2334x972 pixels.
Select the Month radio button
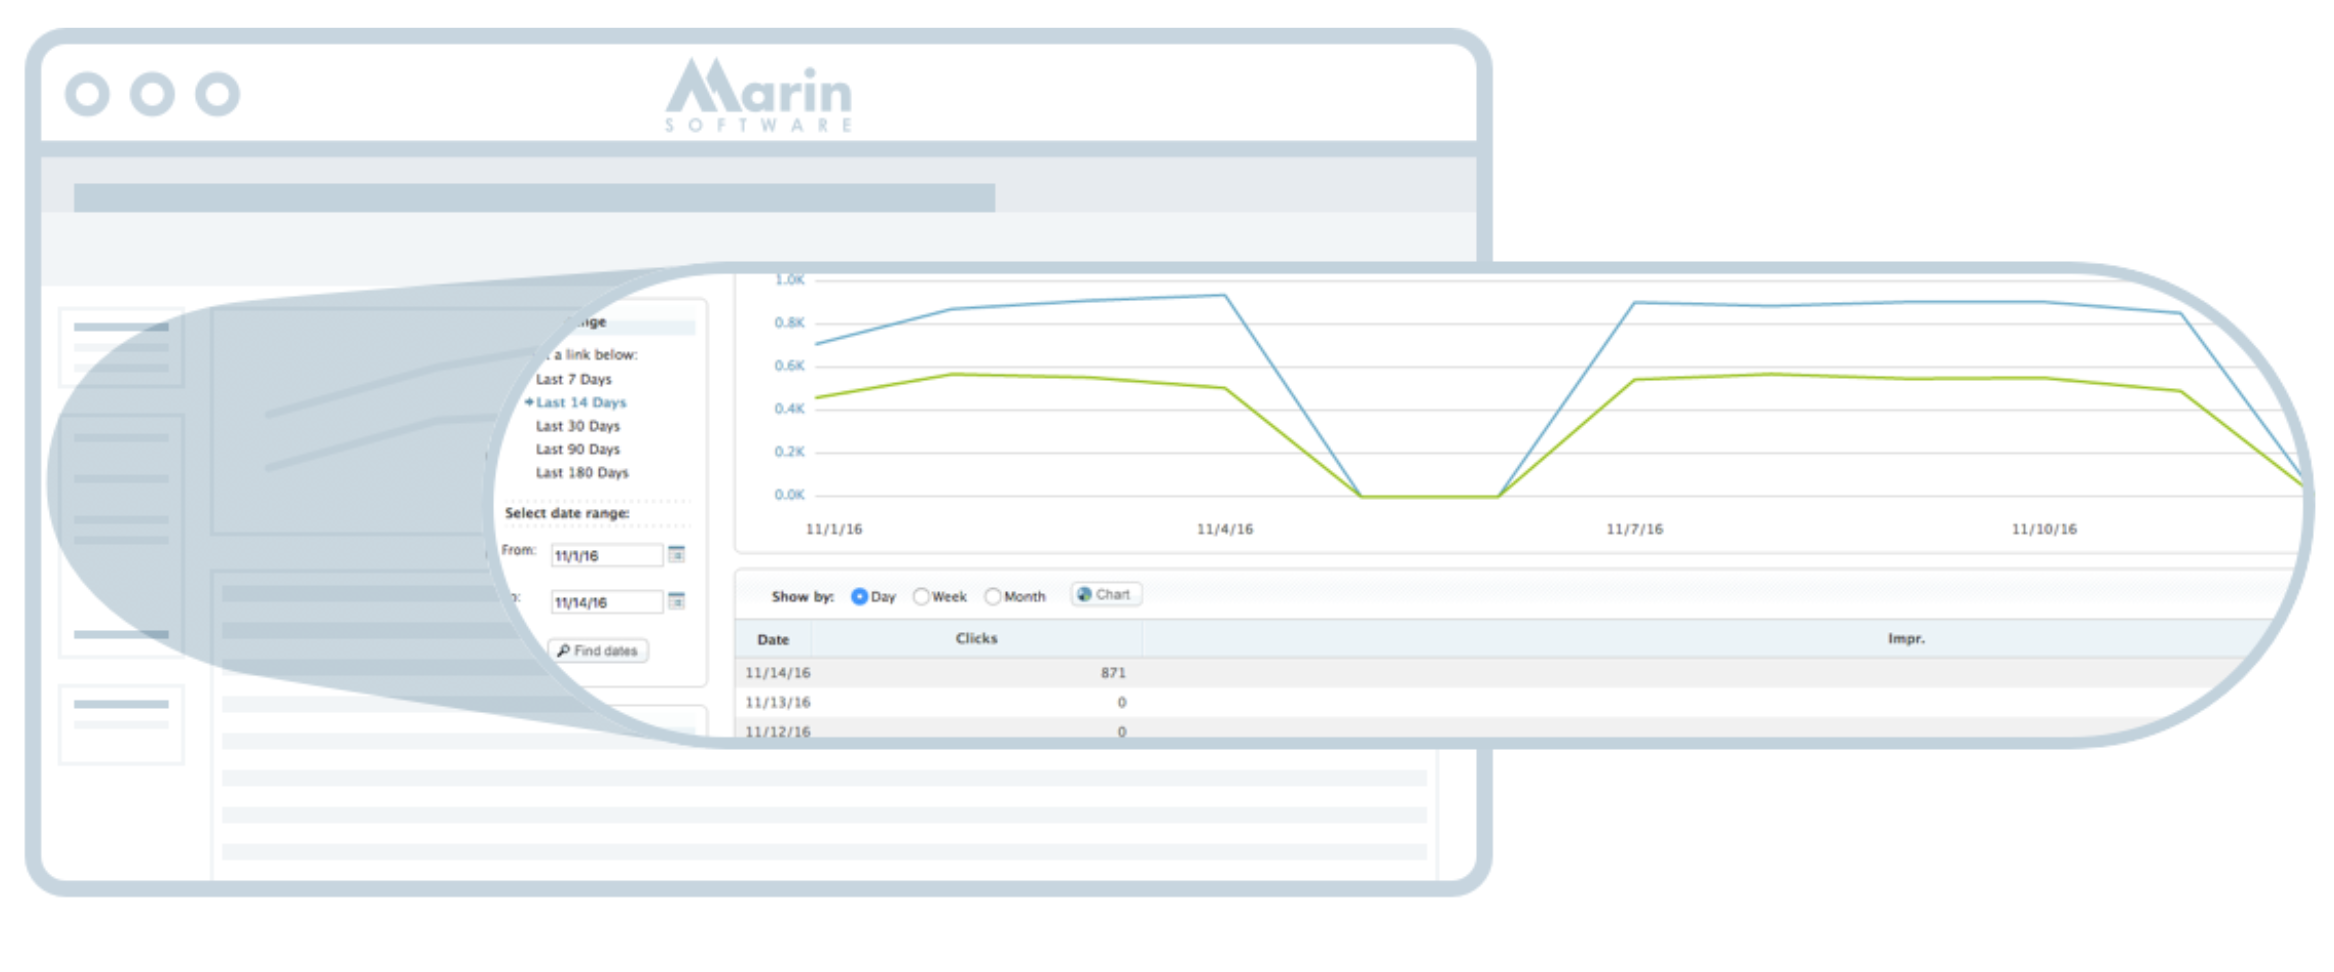pos(993,597)
